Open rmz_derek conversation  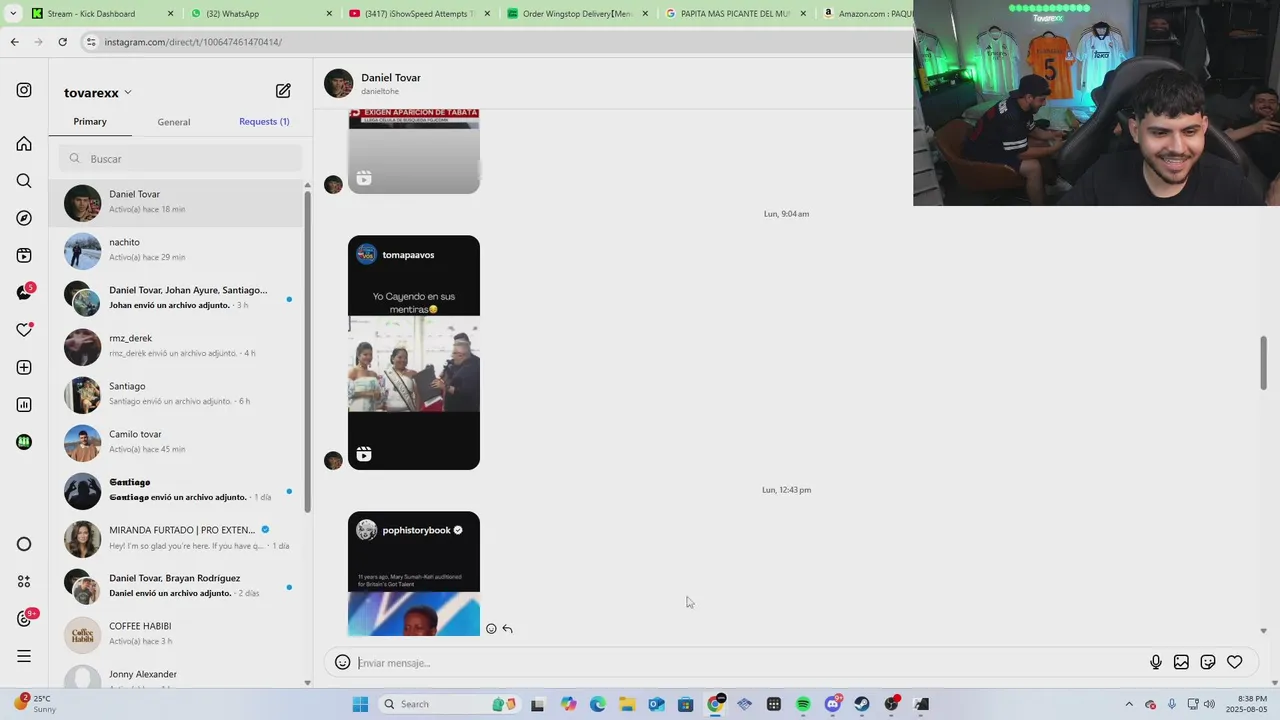click(178, 347)
